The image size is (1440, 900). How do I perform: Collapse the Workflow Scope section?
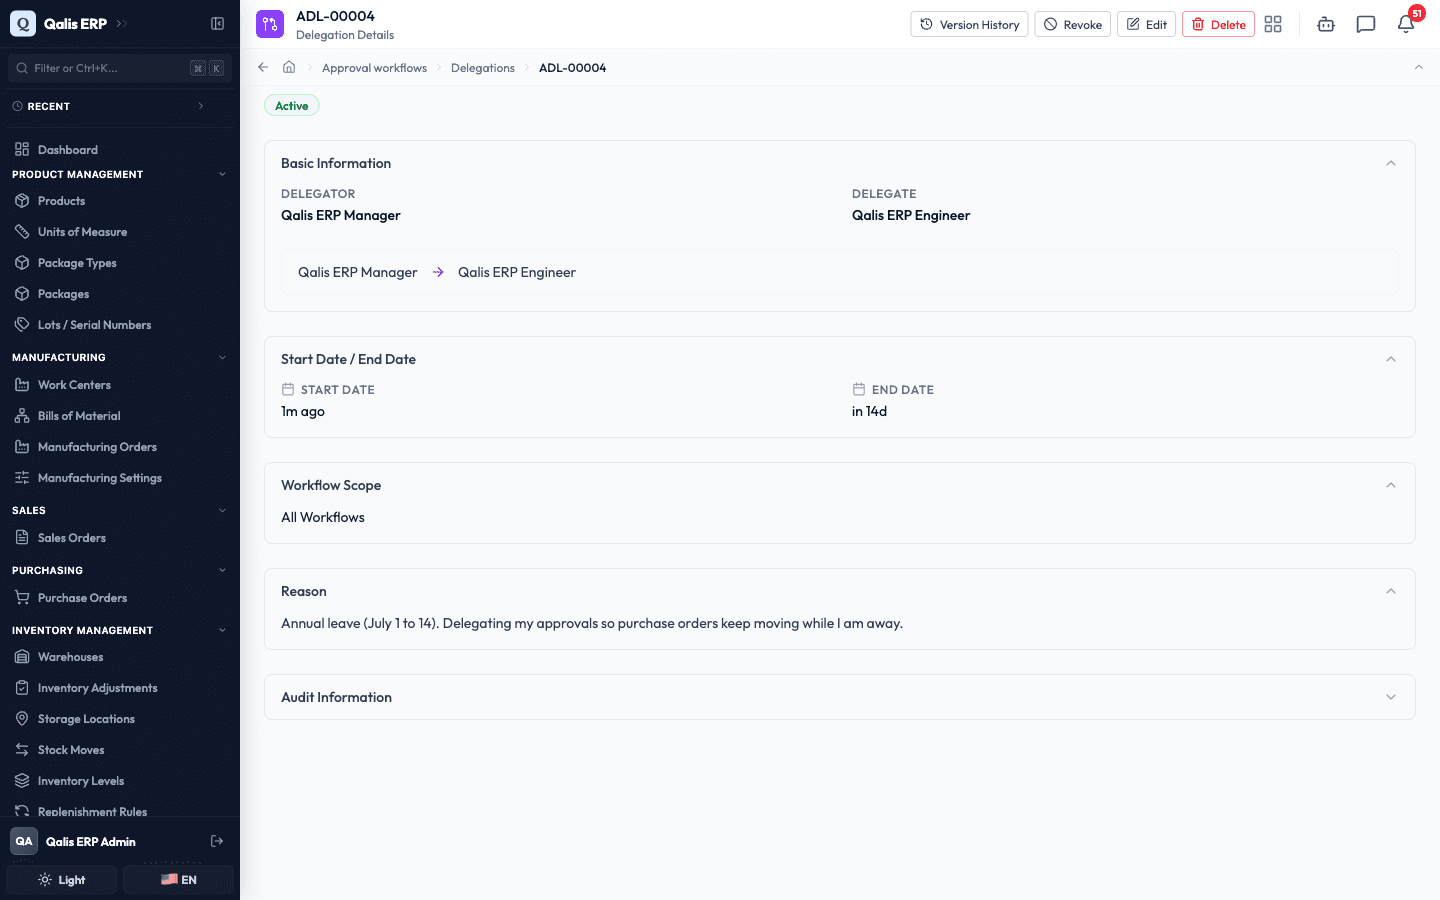tap(1390, 485)
